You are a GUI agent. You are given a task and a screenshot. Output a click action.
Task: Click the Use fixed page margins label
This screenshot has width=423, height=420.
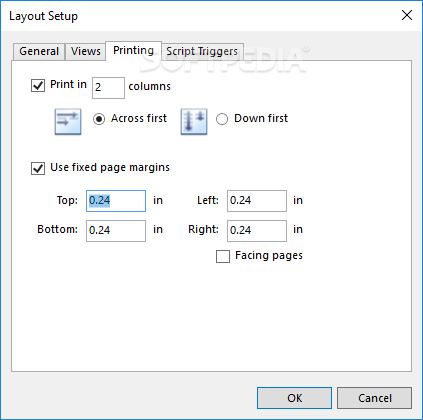pyautogui.click(x=110, y=167)
